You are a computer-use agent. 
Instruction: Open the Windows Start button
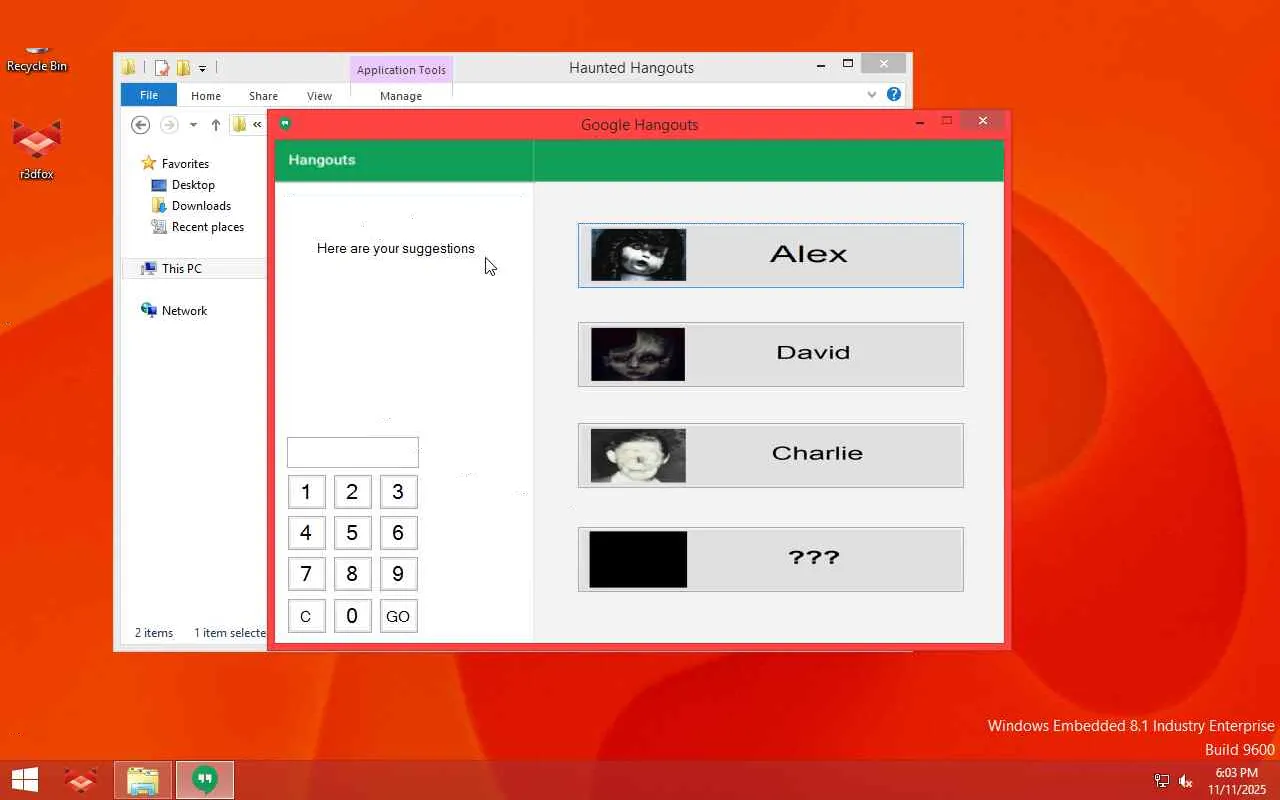pos(25,780)
